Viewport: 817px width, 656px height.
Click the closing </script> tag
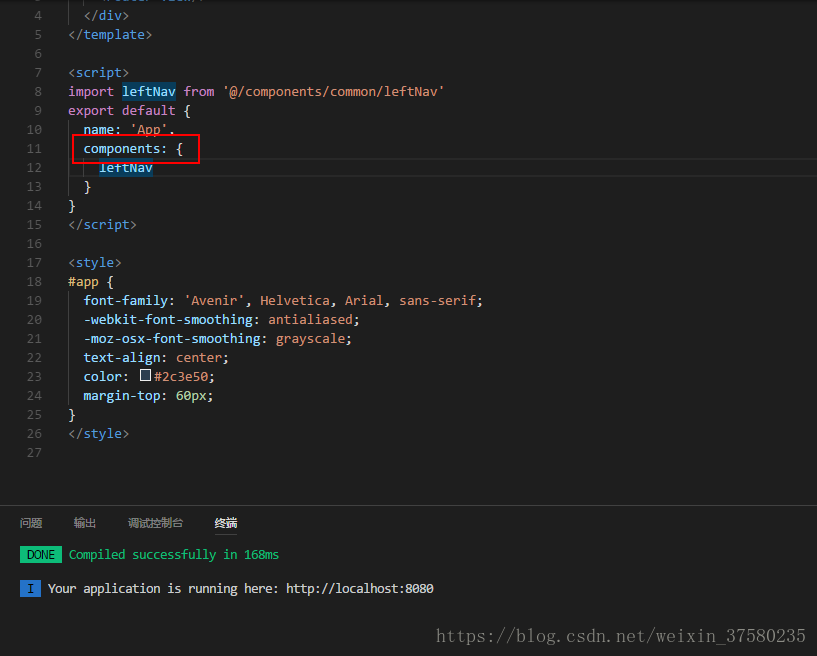coord(102,225)
